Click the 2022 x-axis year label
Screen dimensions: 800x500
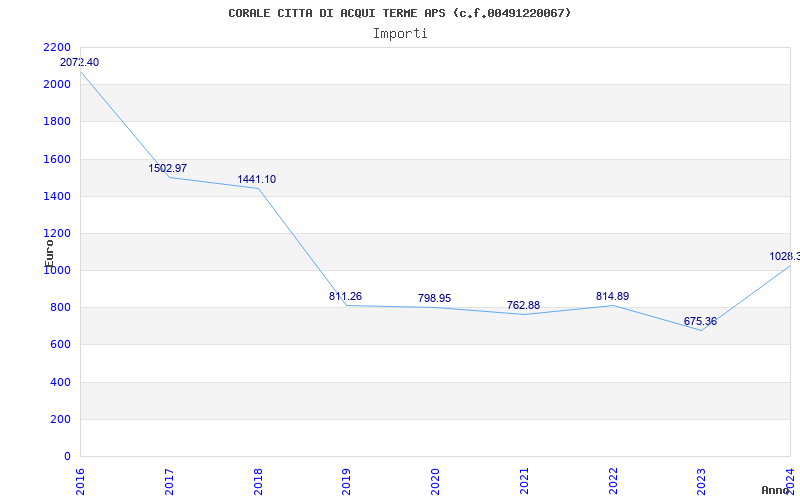pos(613,481)
